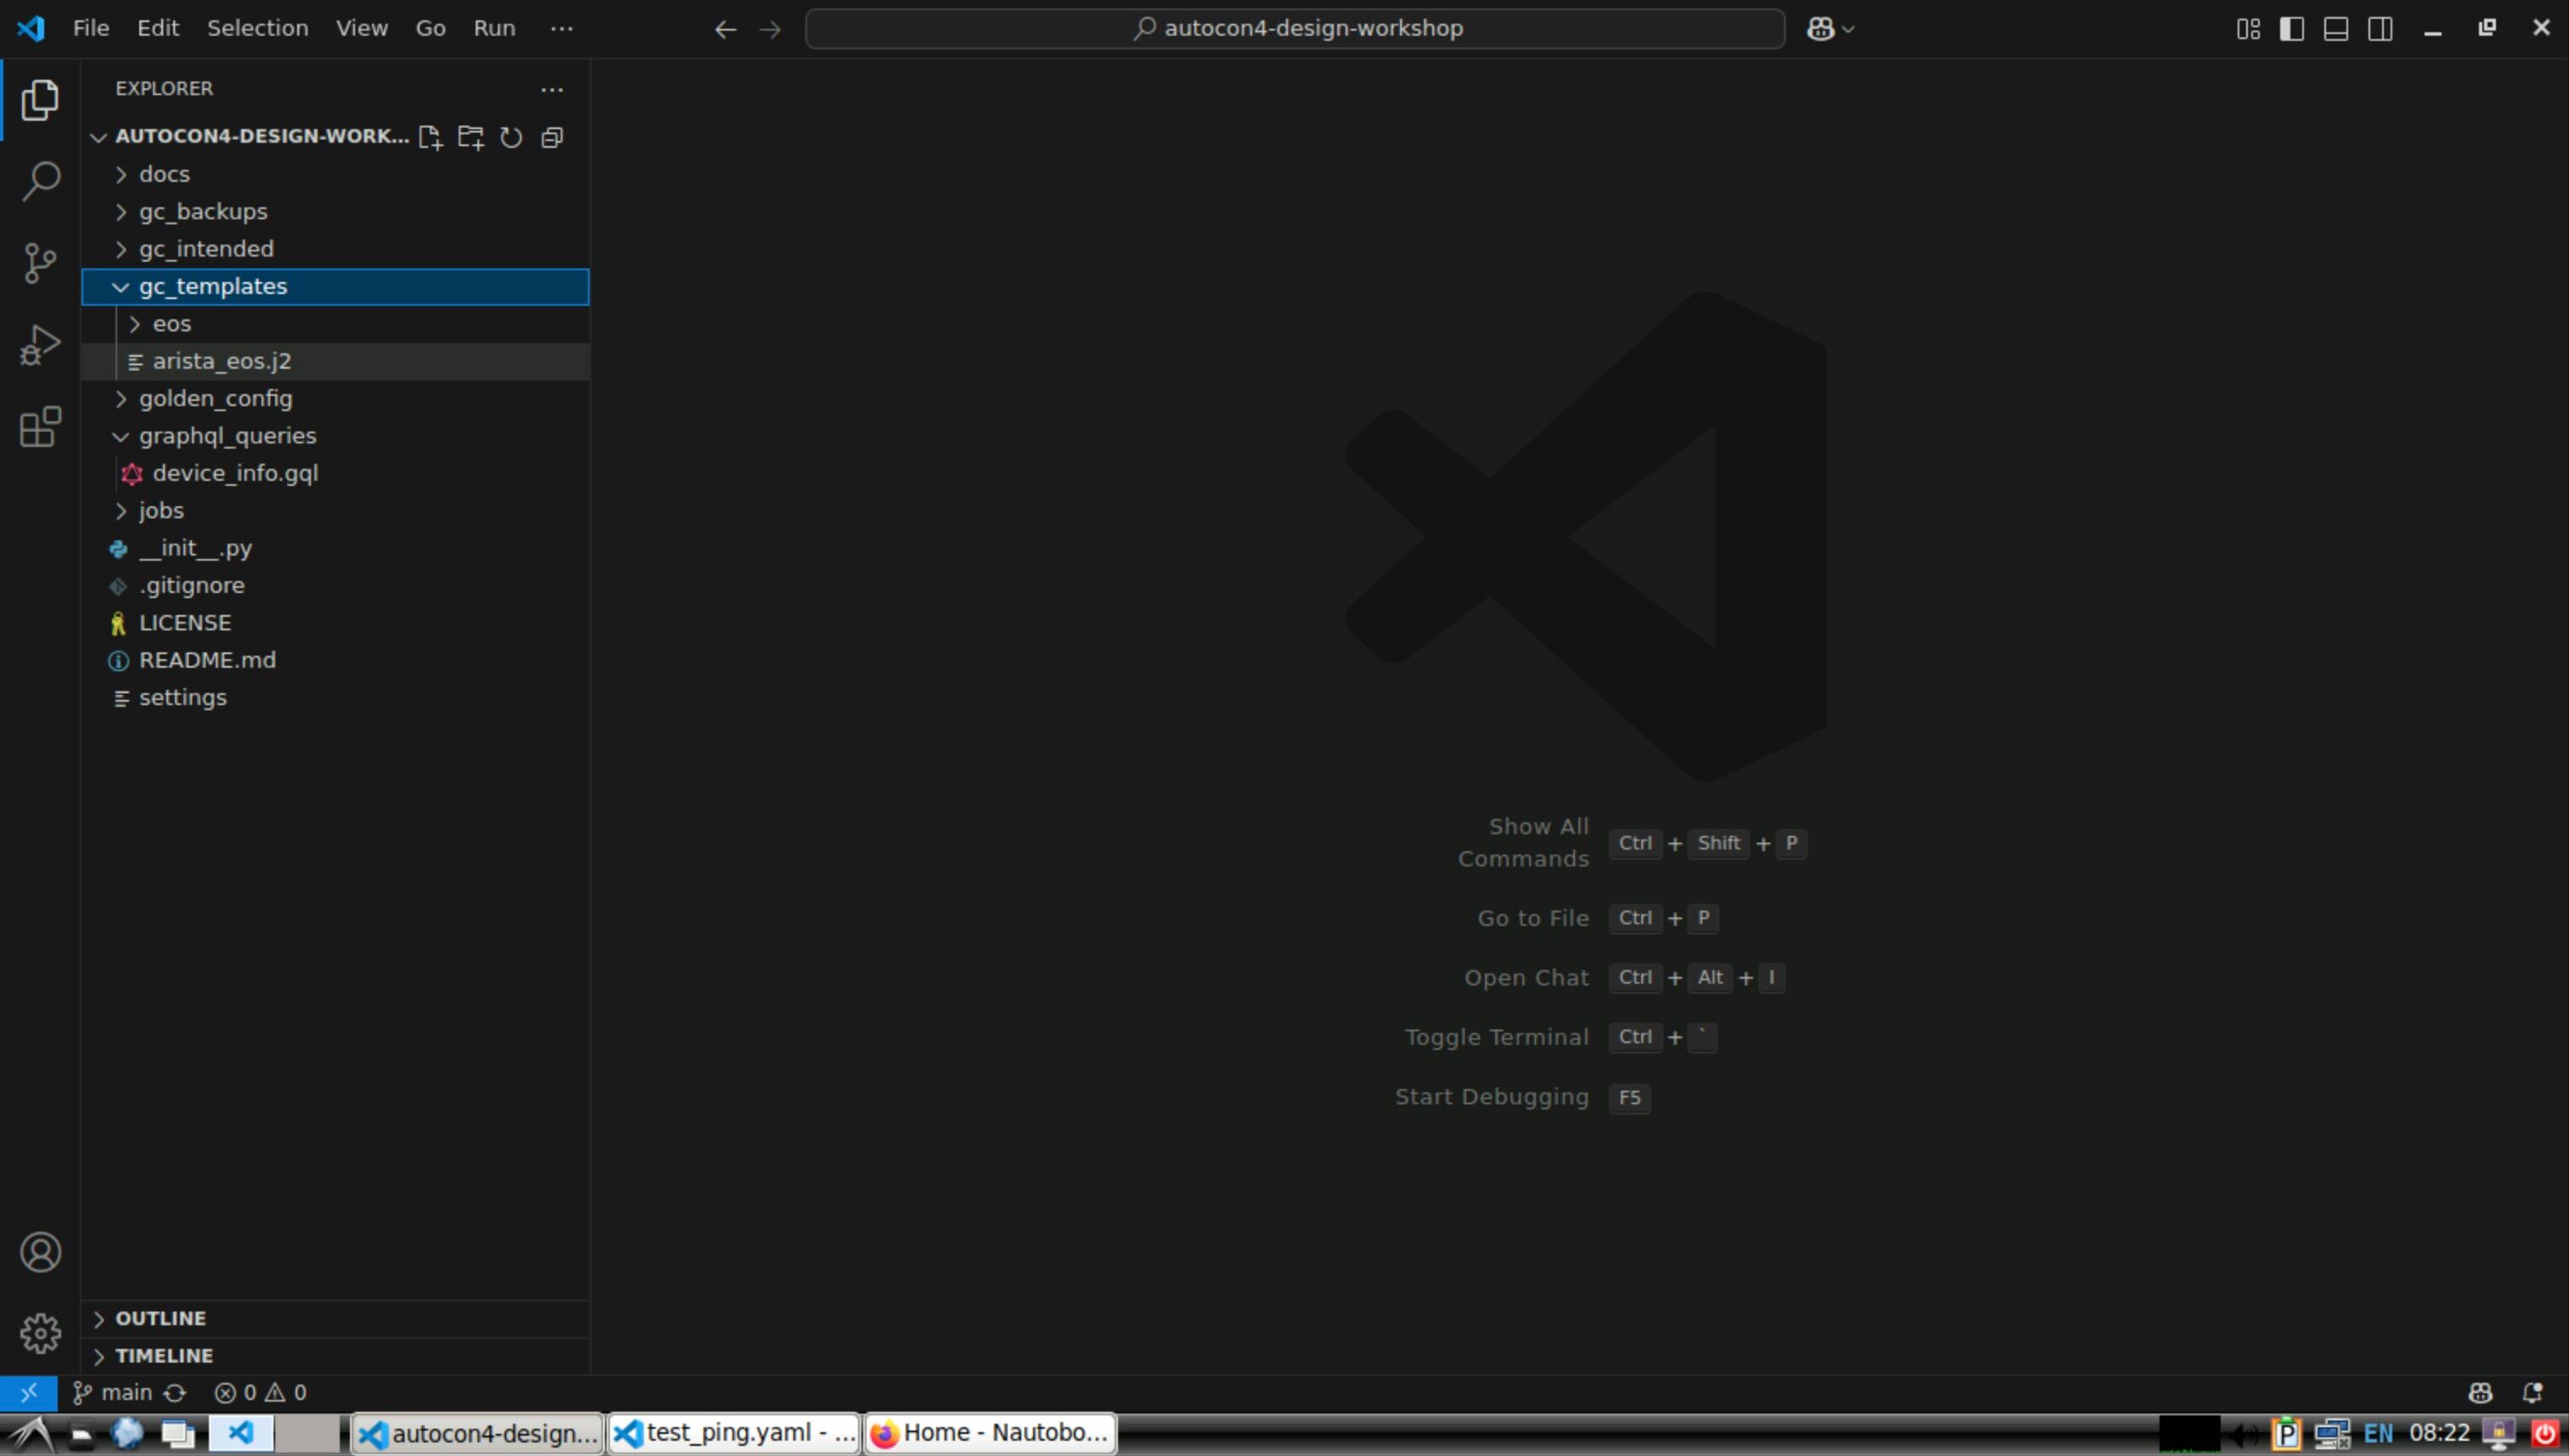Open the Selection menu
The width and height of the screenshot is (2569, 1456).
[x=257, y=28]
